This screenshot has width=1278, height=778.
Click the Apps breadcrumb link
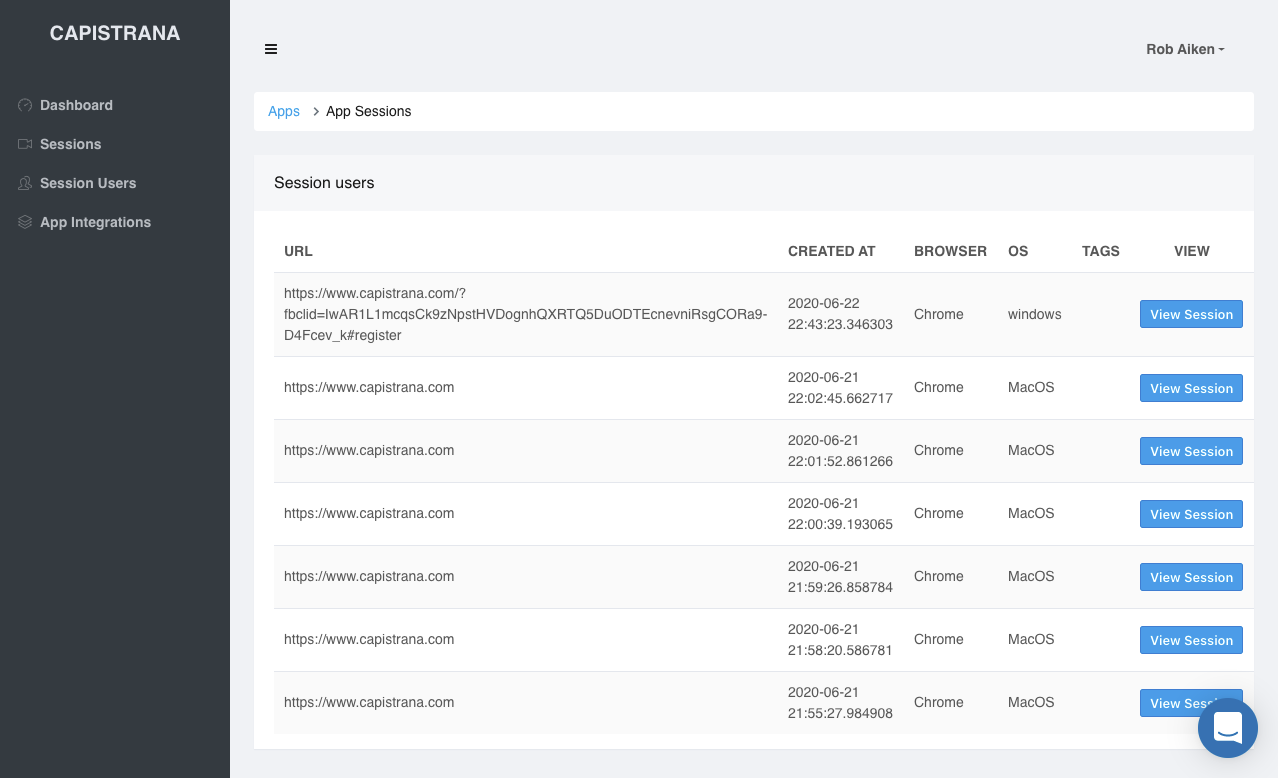[284, 111]
